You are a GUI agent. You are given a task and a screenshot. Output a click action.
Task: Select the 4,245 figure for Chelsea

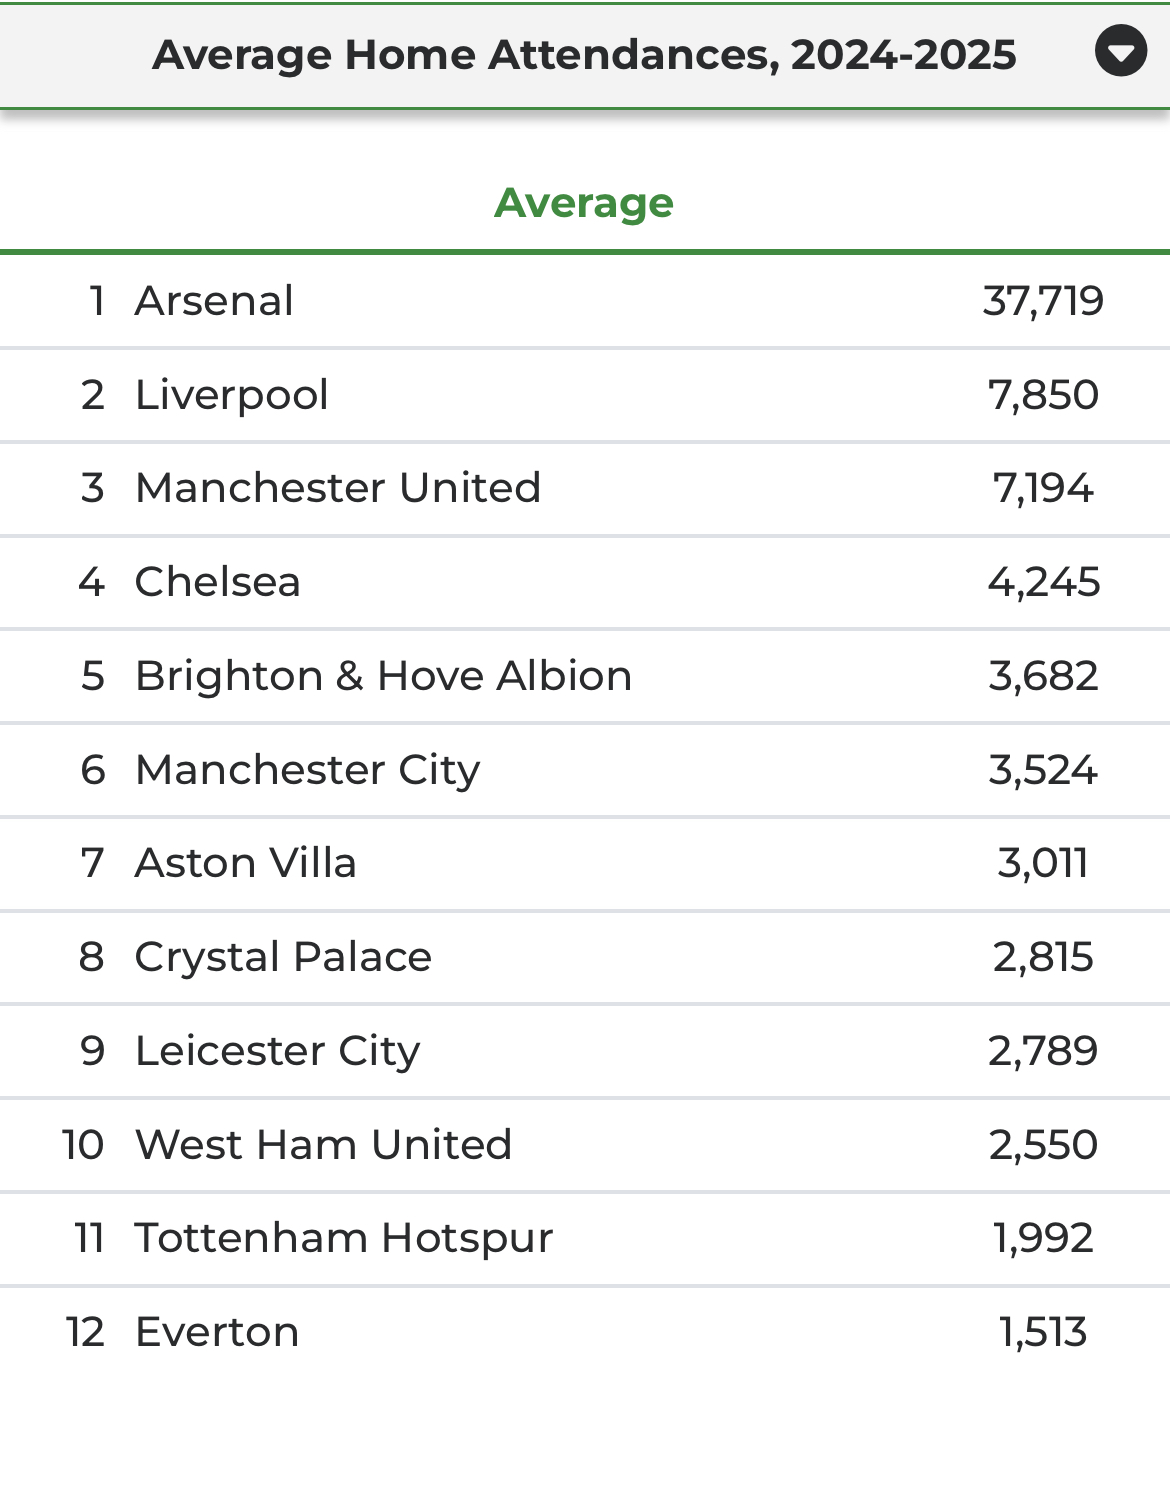pyautogui.click(x=1043, y=582)
